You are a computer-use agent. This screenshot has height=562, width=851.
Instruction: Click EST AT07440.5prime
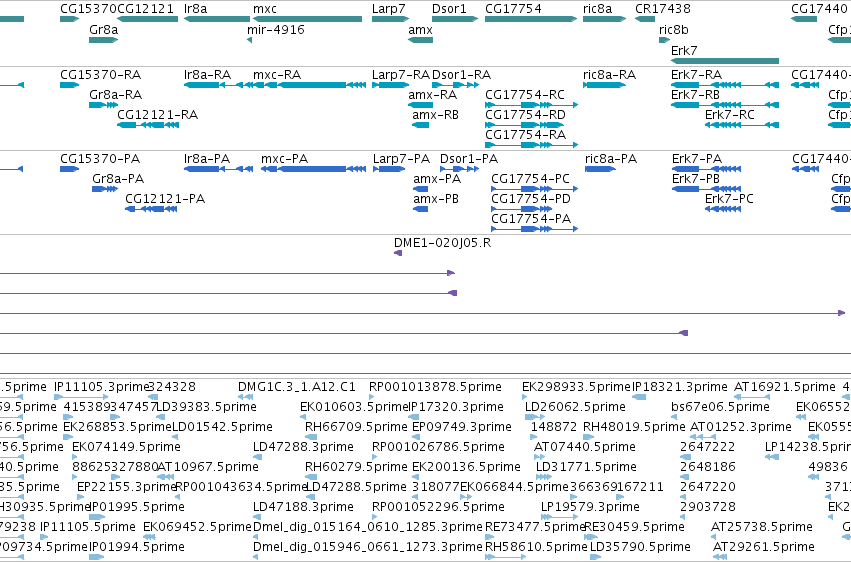[585, 447]
